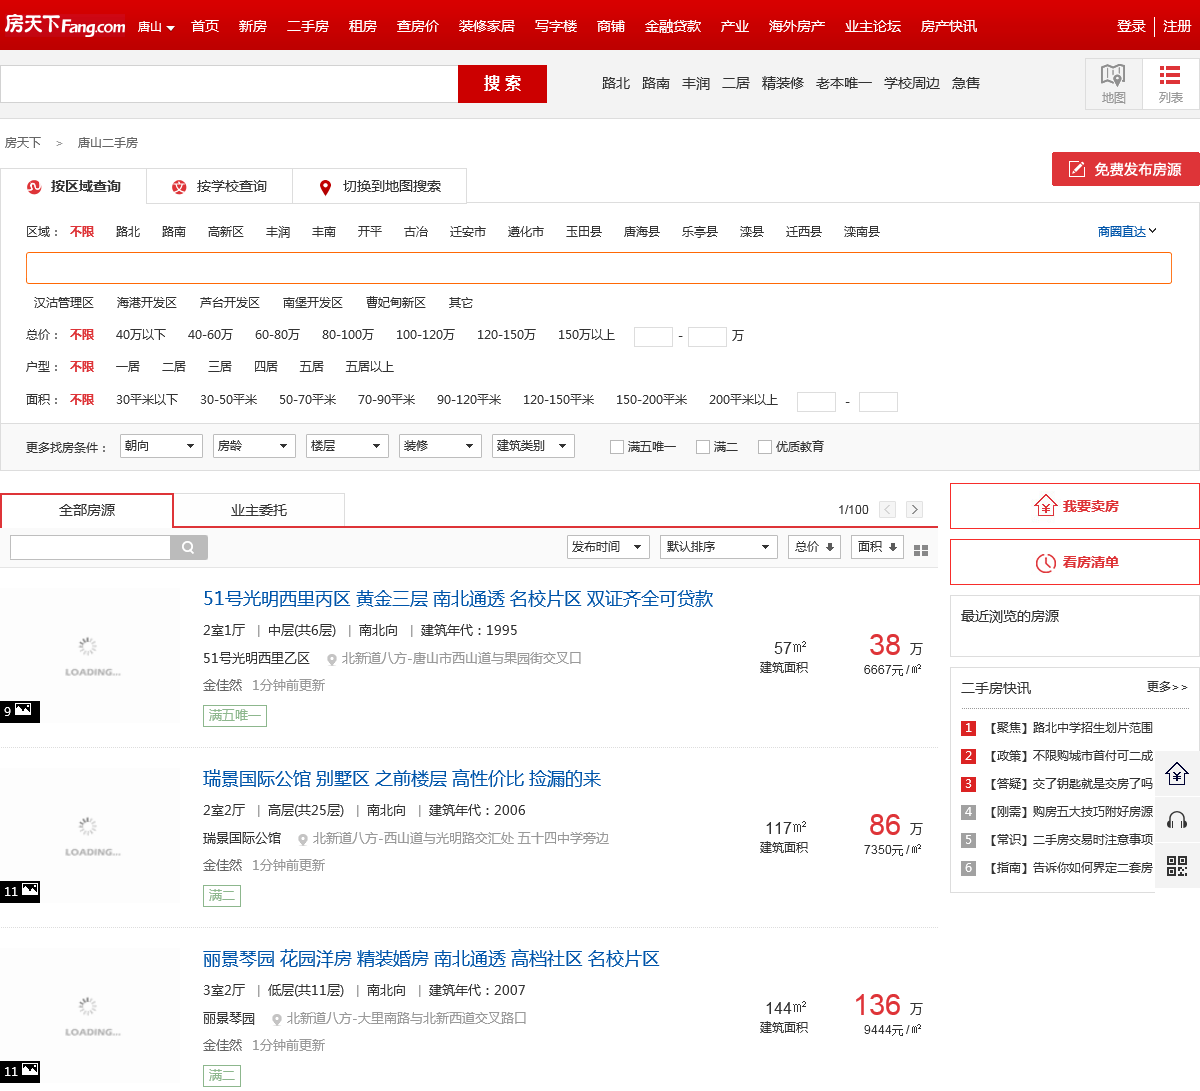
Task: Switch to the 业主委托 tab
Action: (x=259, y=510)
